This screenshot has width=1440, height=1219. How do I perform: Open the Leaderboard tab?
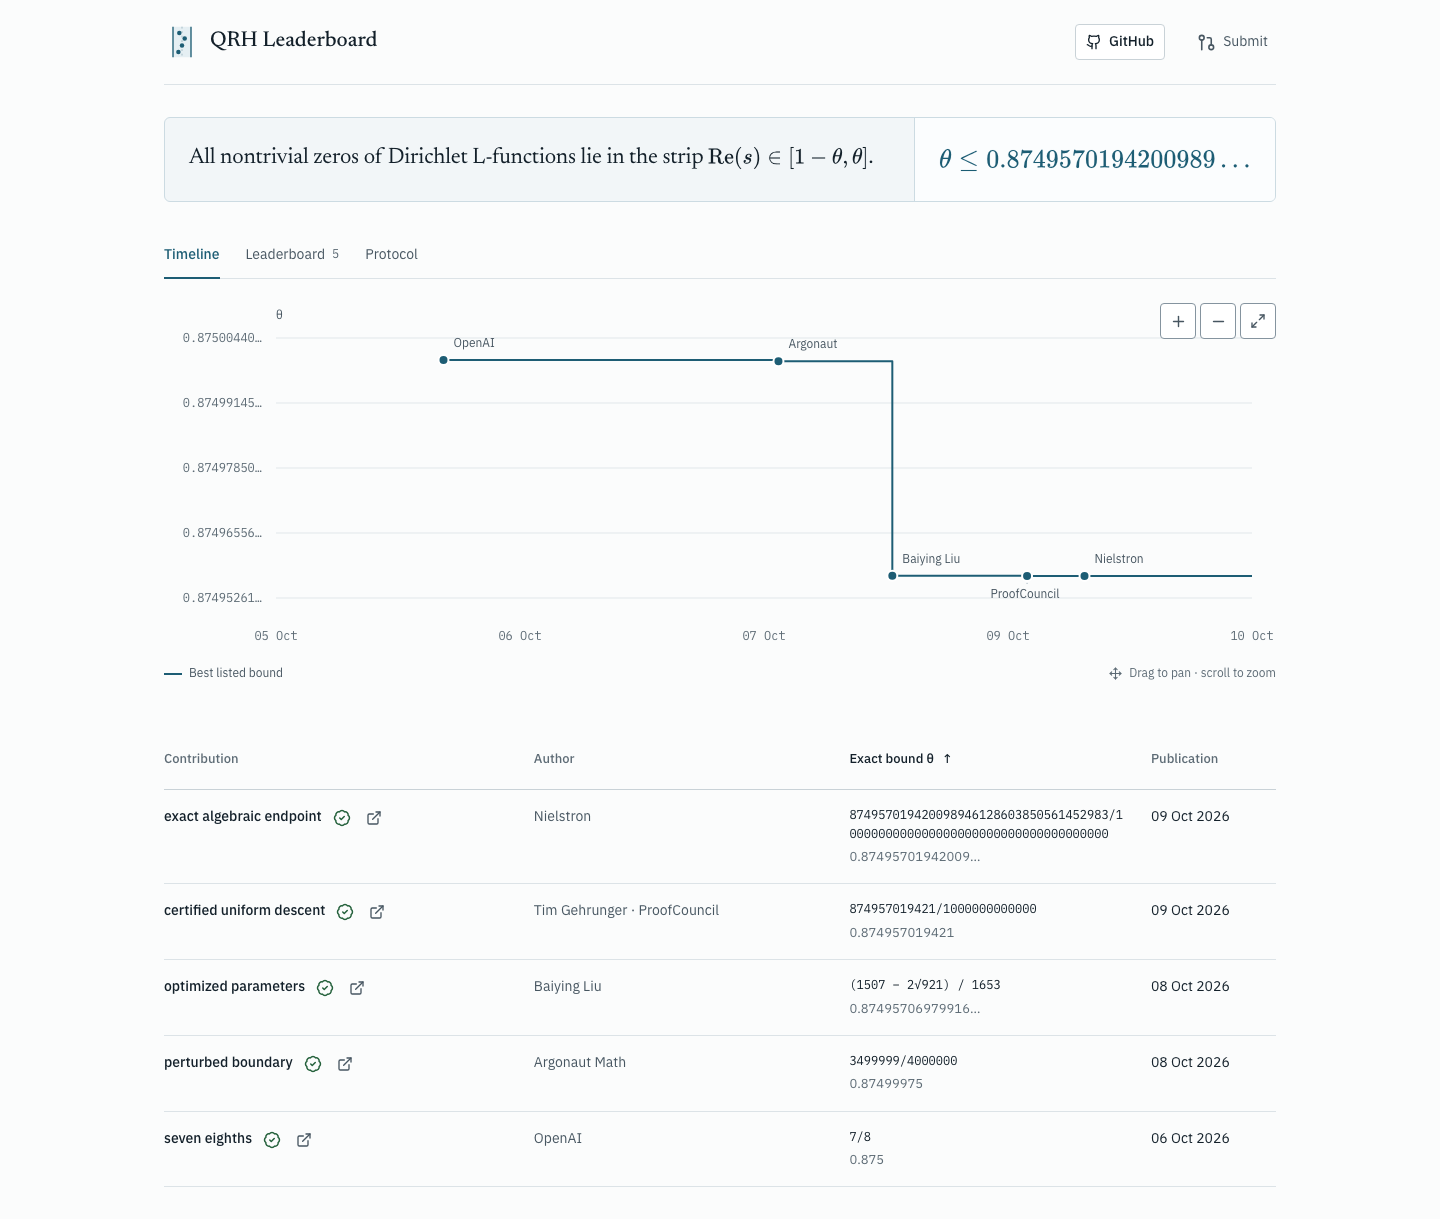click(292, 254)
